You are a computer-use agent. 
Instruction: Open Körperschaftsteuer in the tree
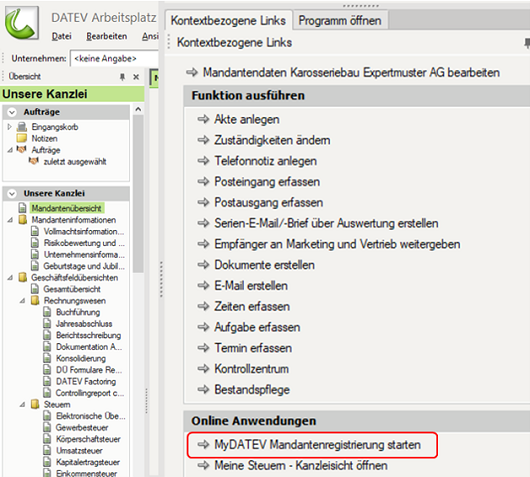pyautogui.click(x=88, y=439)
